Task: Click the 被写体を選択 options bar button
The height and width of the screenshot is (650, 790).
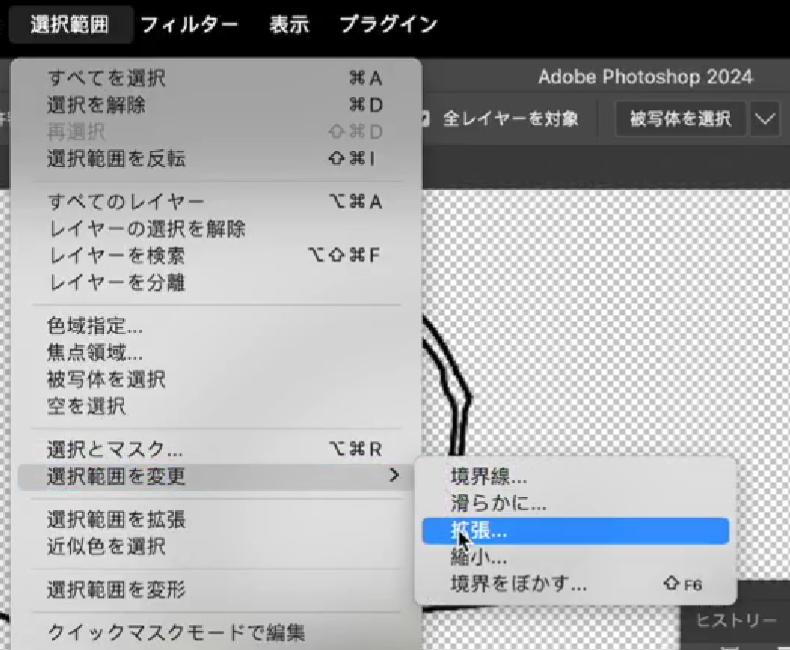Action: pyautogui.click(x=680, y=119)
